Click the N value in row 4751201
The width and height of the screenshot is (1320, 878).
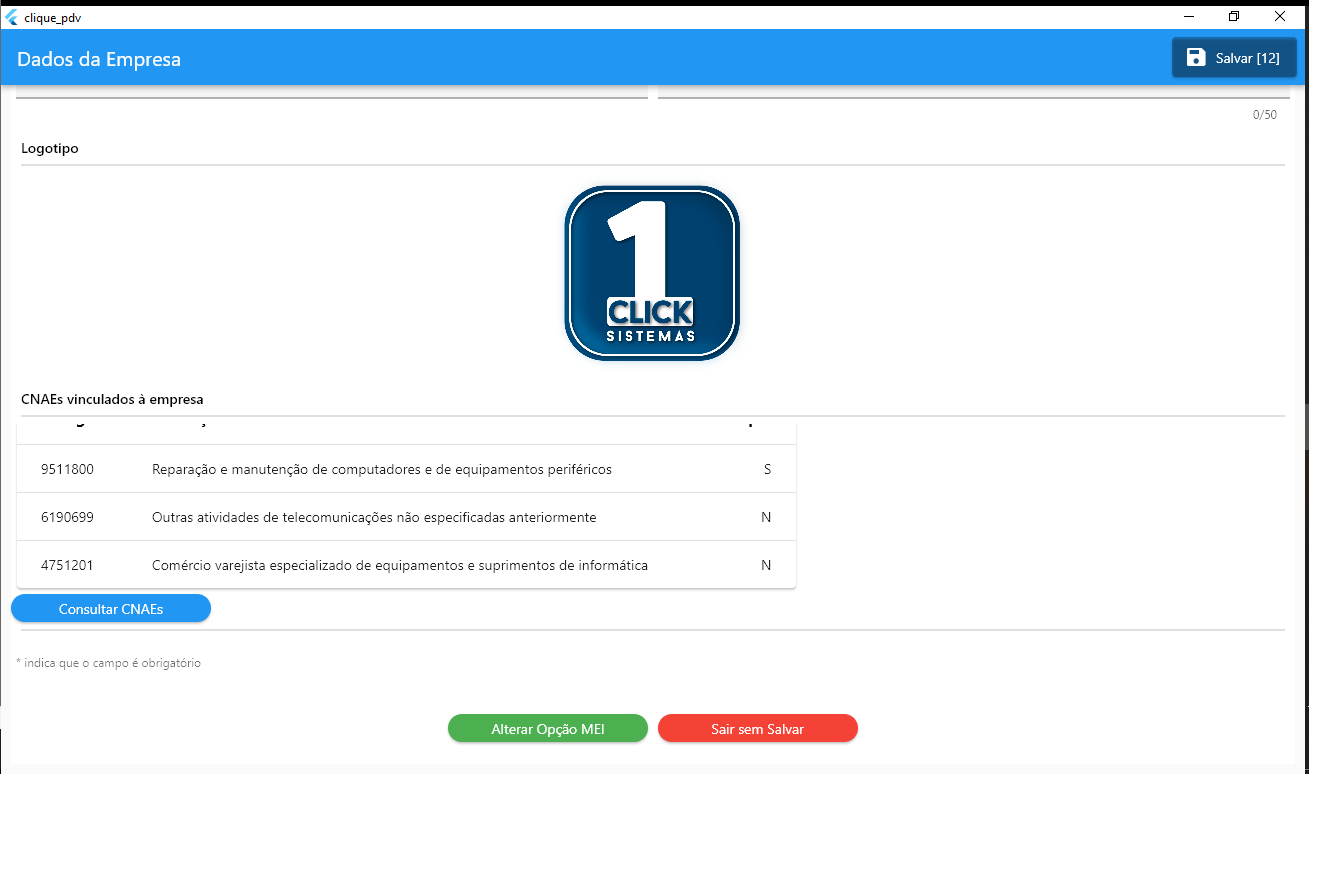pyautogui.click(x=766, y=565)
